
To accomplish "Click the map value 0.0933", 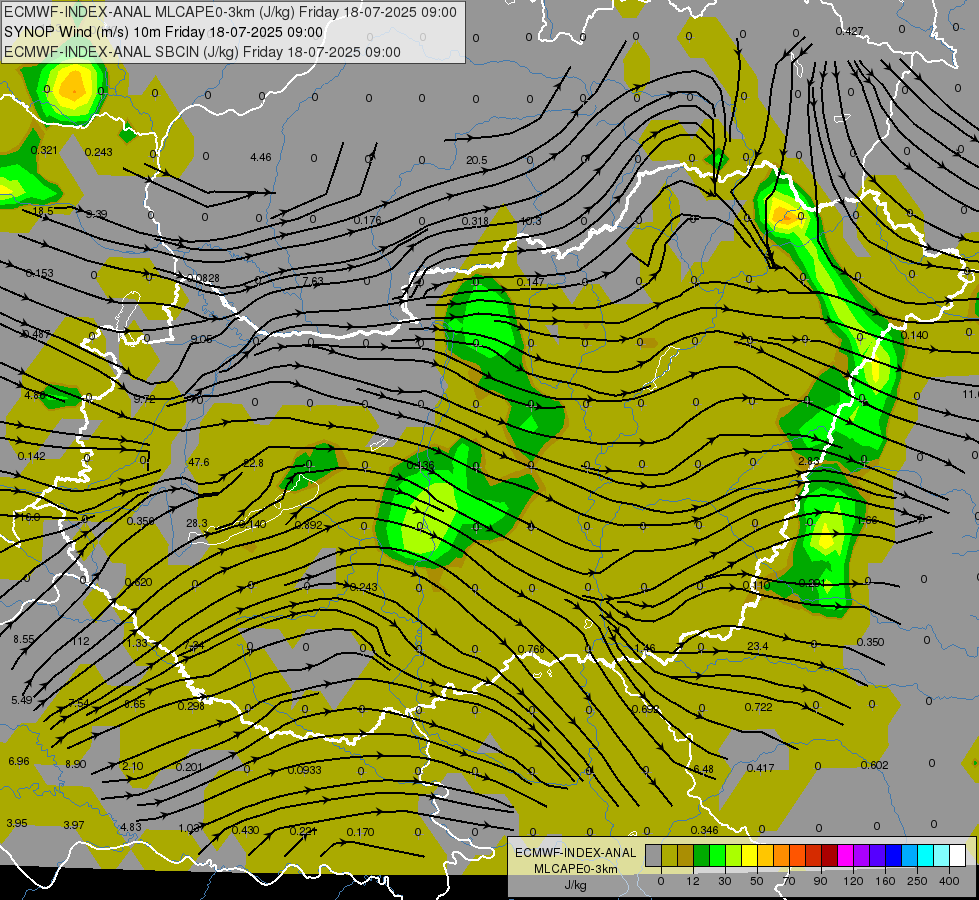I will pos(305,770).
